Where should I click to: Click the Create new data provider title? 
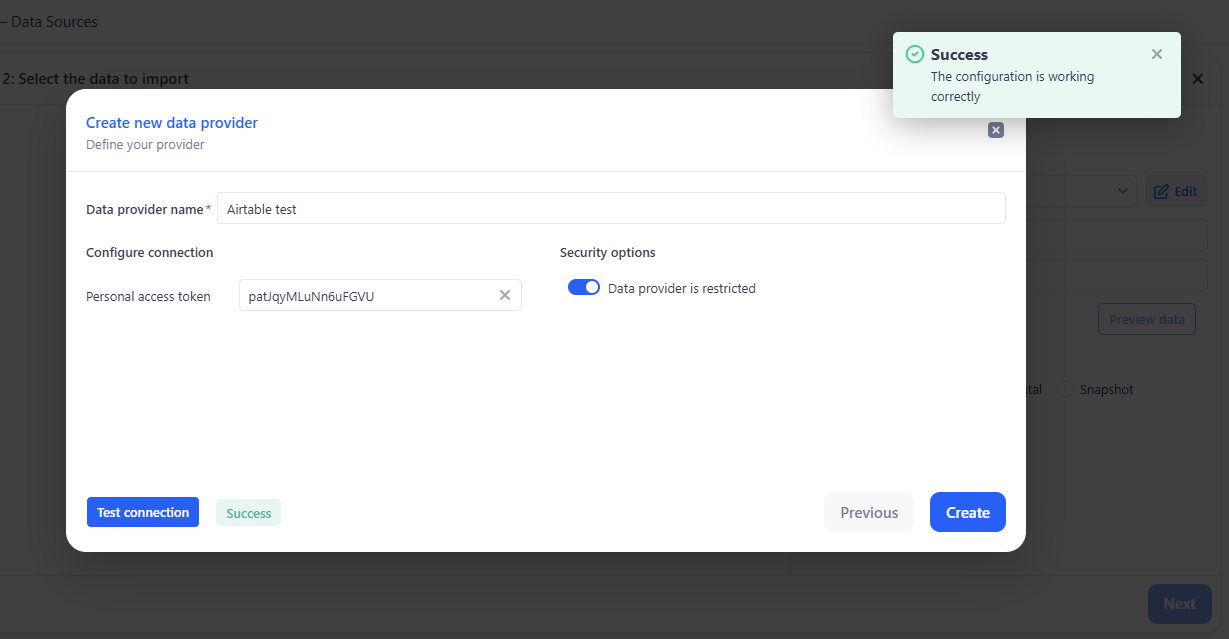[x=172, y=123]
